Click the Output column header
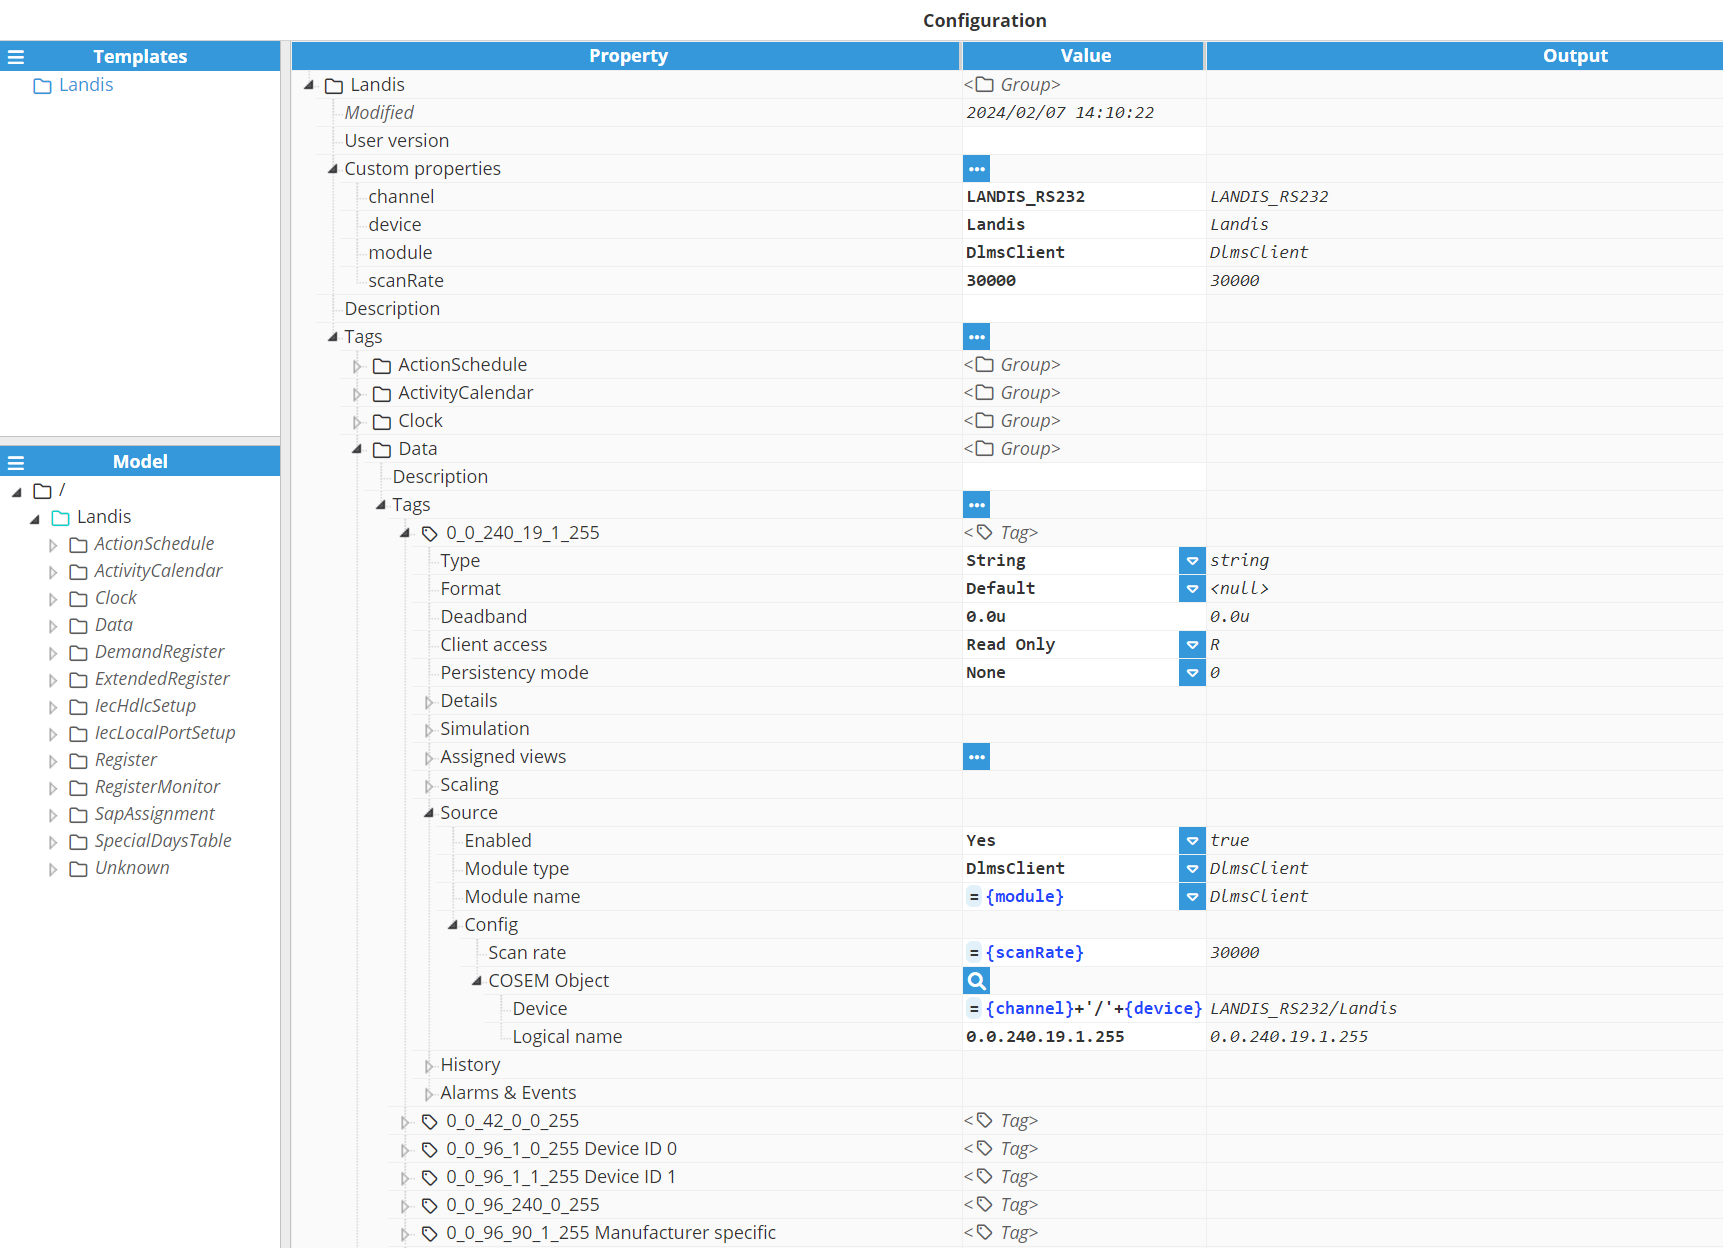This screenshot has height=1248, width=1723. (1465, 56)
